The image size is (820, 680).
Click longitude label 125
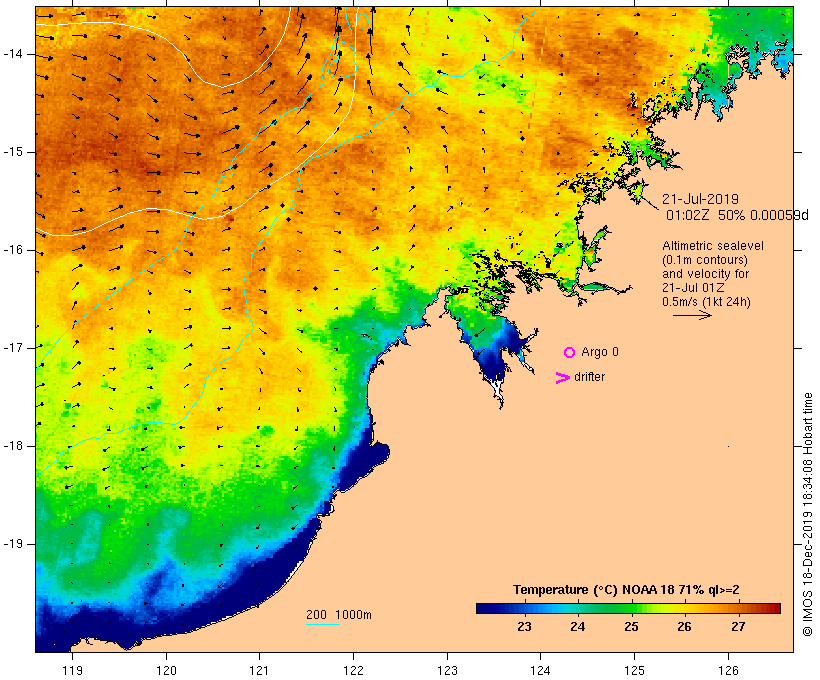634,670
